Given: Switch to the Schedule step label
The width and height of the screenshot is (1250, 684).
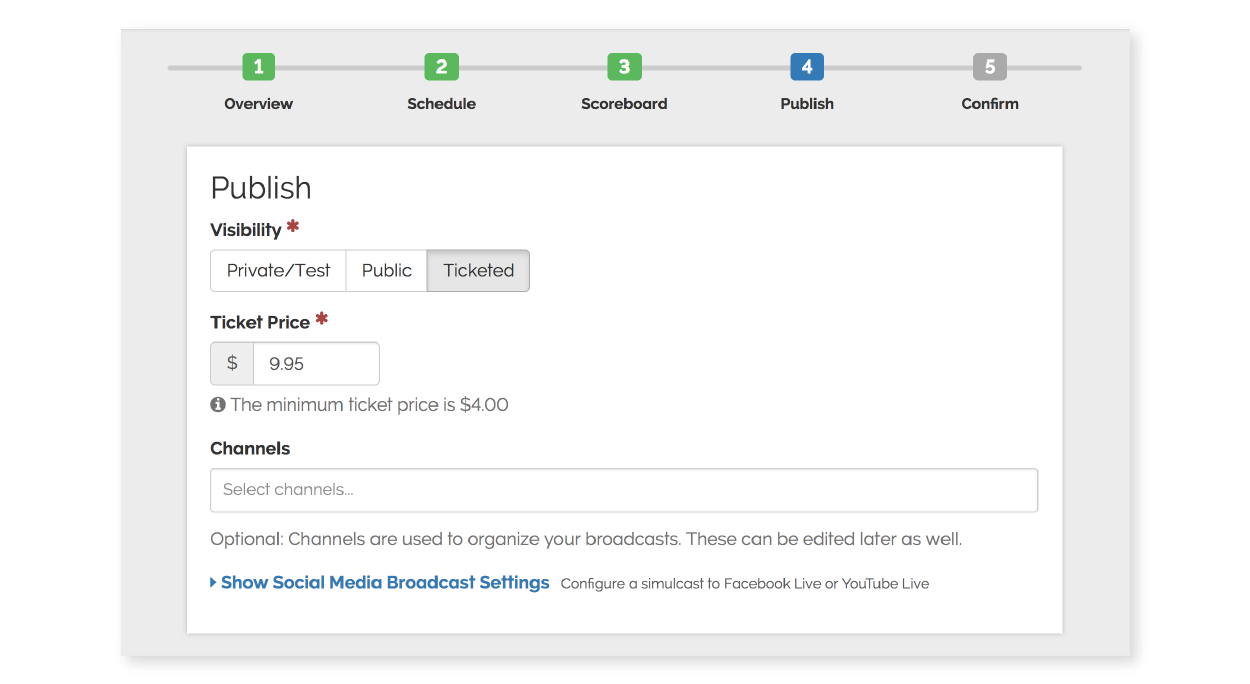Looking at the screenshot, I should [x=441, y=104].
